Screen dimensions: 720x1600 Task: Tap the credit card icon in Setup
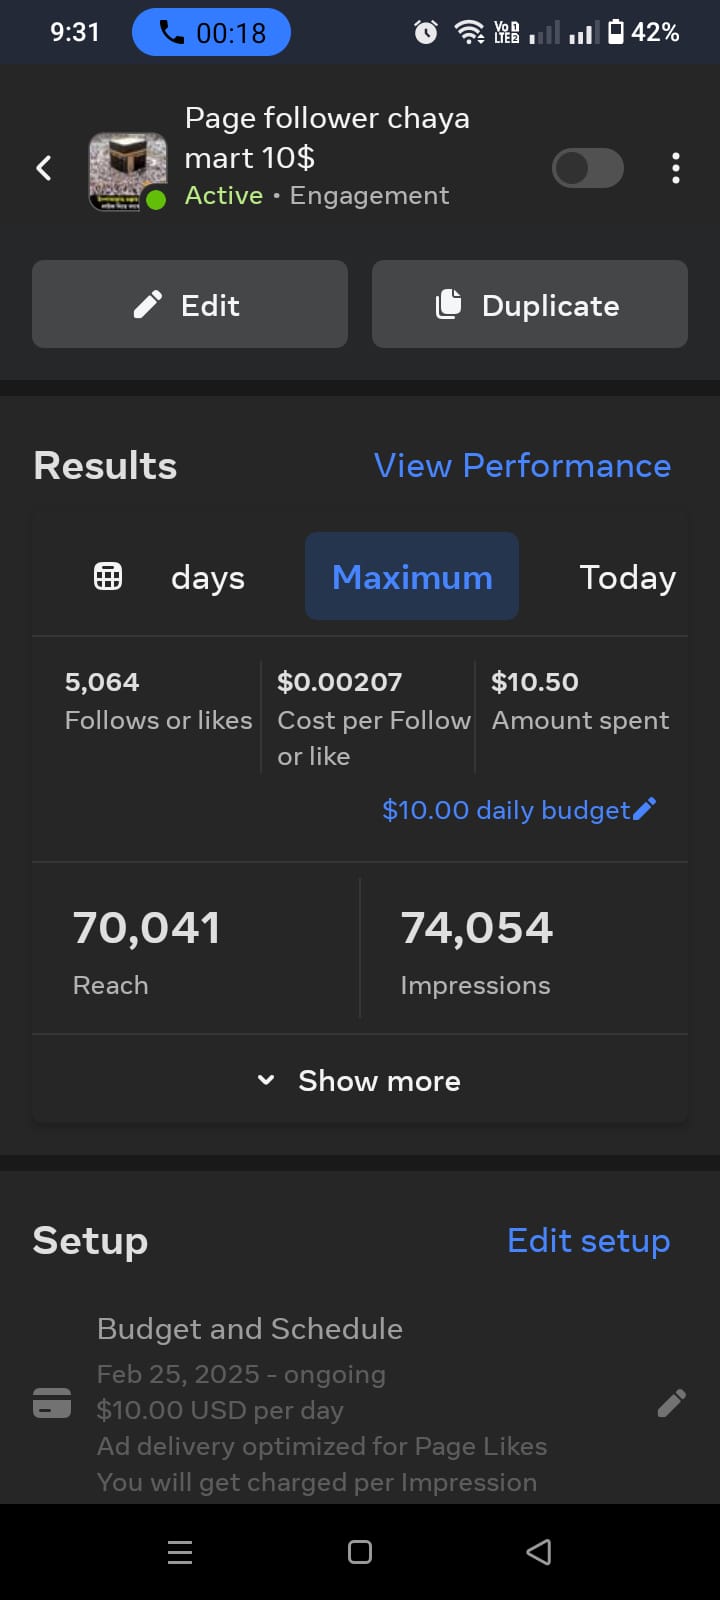[52, 1403]
